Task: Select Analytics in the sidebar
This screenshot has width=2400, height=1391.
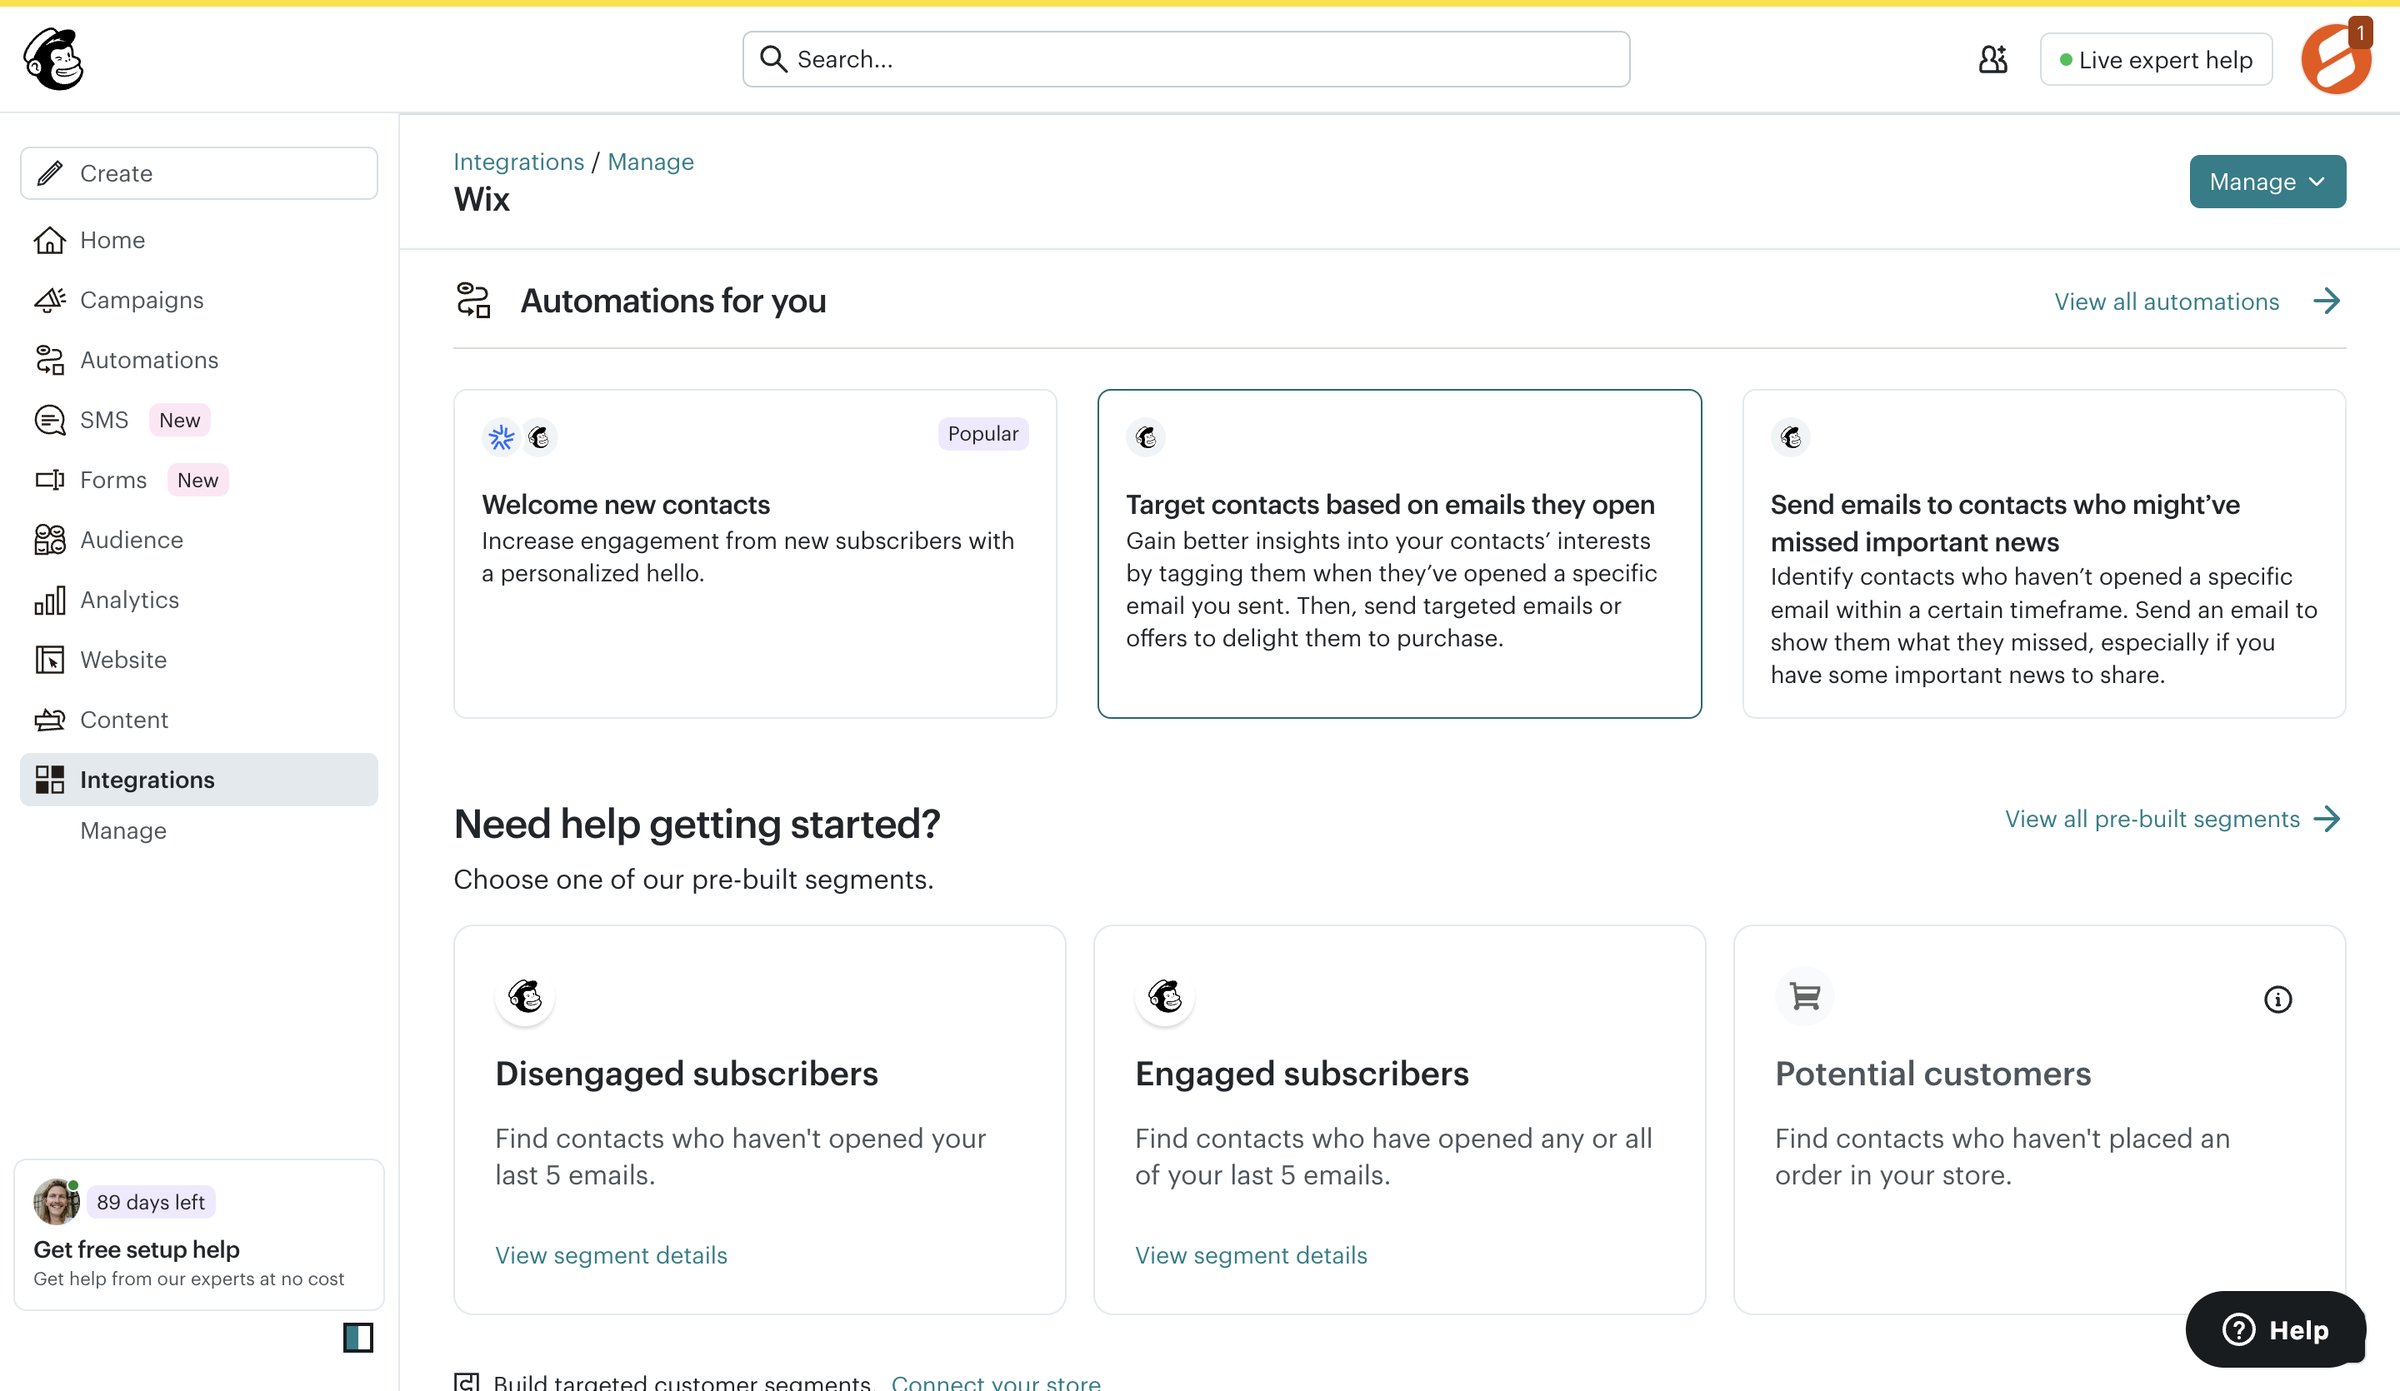Action: pos(199,600)
